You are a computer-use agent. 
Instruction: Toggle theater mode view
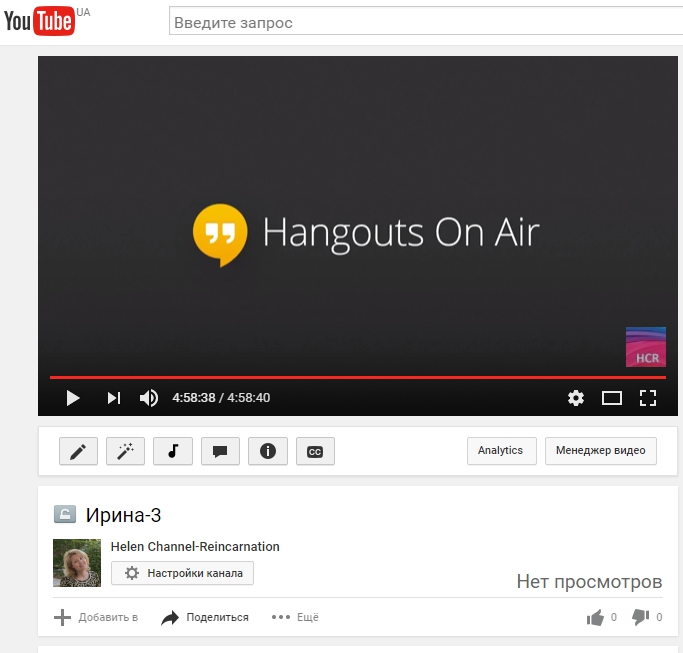coord(611,398)
